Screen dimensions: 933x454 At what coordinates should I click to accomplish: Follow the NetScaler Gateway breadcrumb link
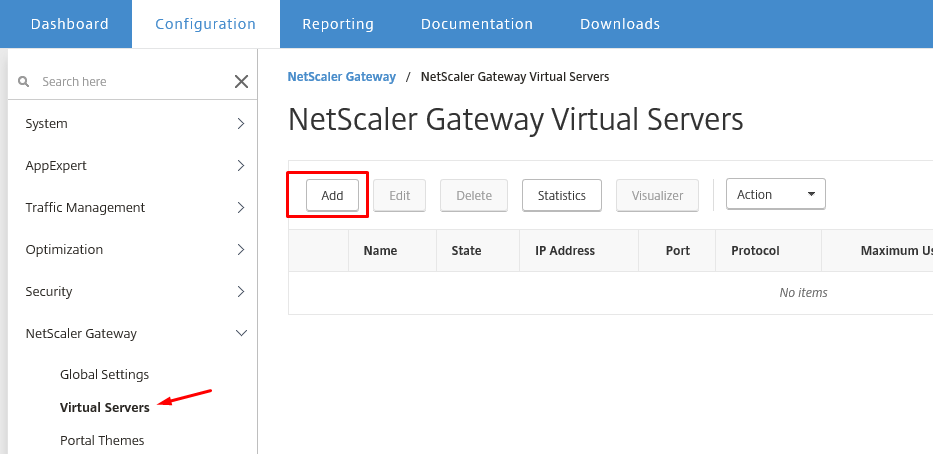click(342, 77)
